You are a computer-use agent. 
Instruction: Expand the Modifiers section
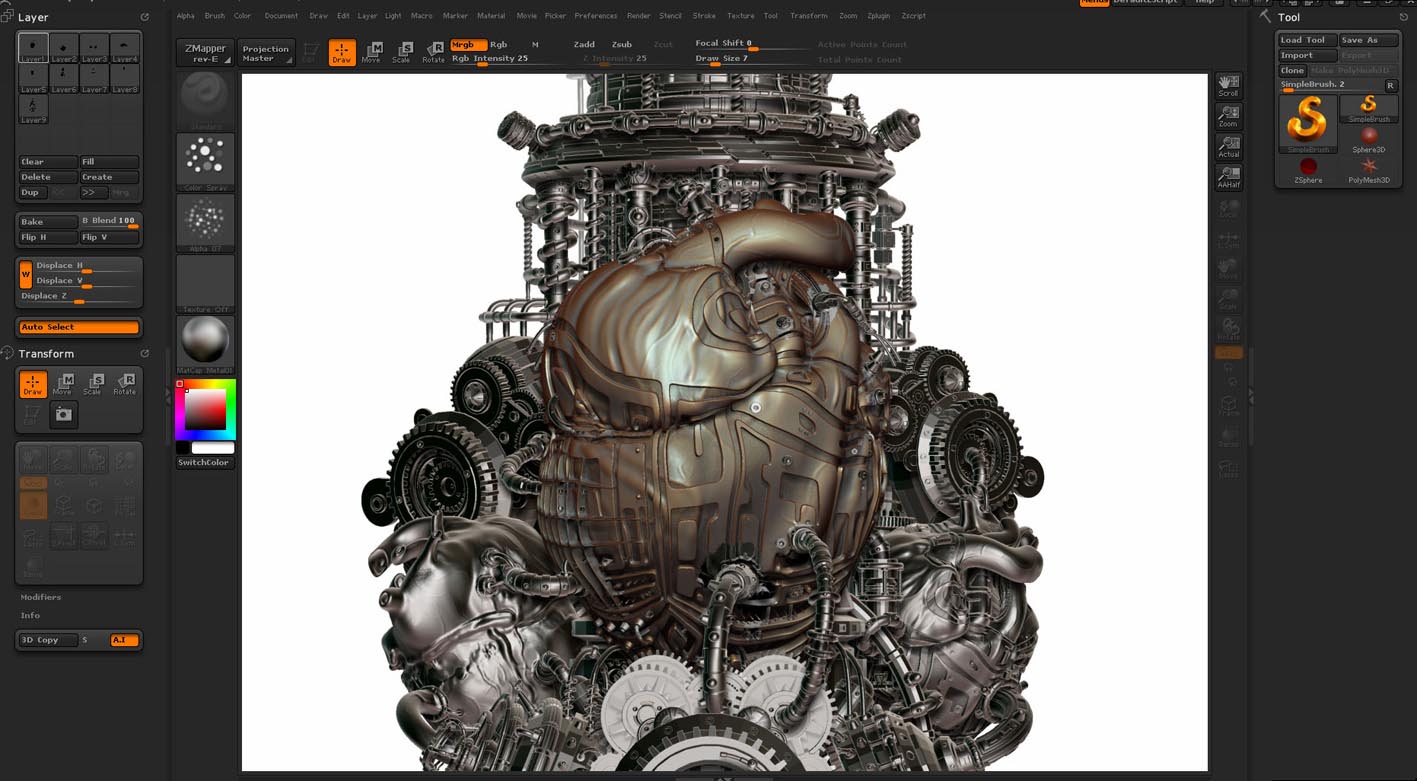[41, 597]
